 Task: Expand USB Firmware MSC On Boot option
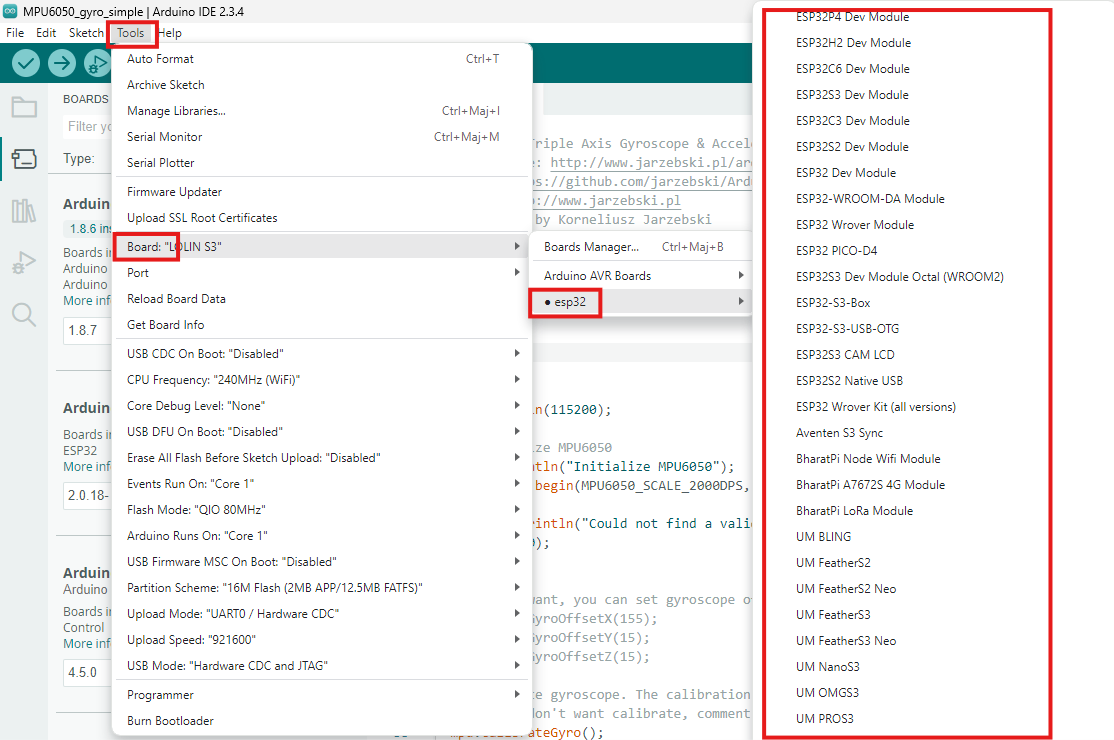322,562
